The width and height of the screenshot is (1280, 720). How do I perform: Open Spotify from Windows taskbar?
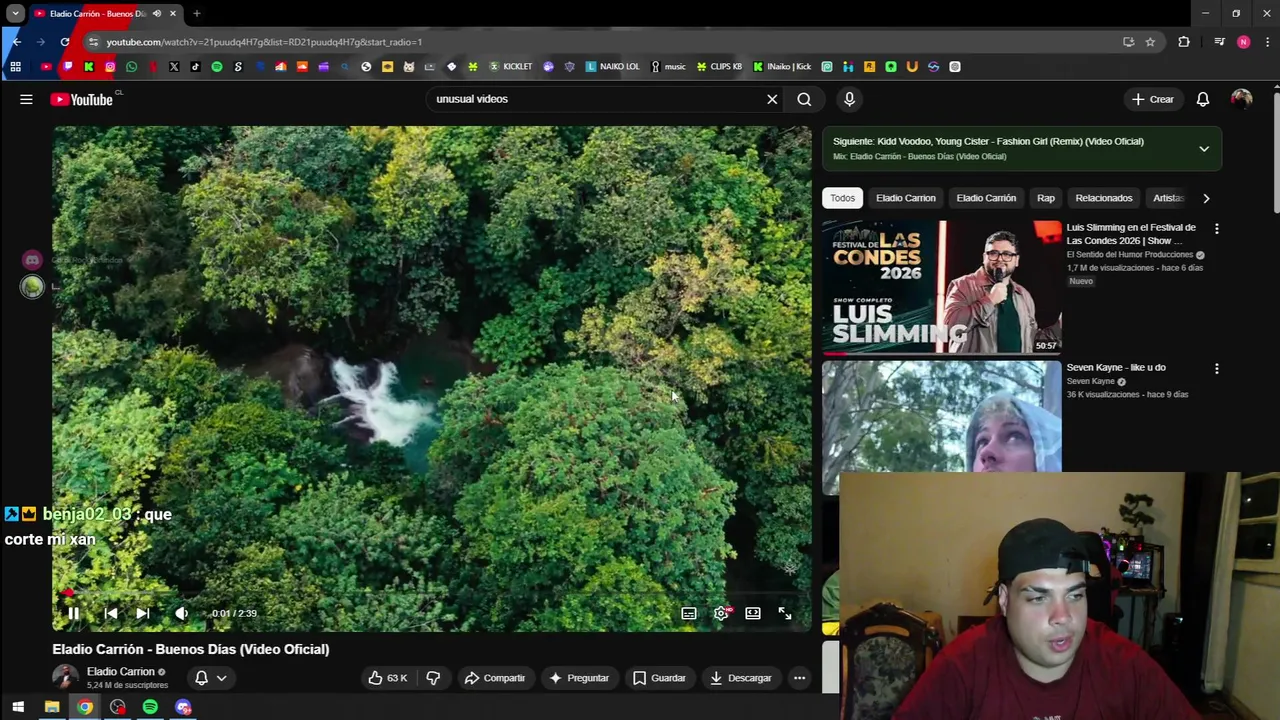click(x=150, y=707)
